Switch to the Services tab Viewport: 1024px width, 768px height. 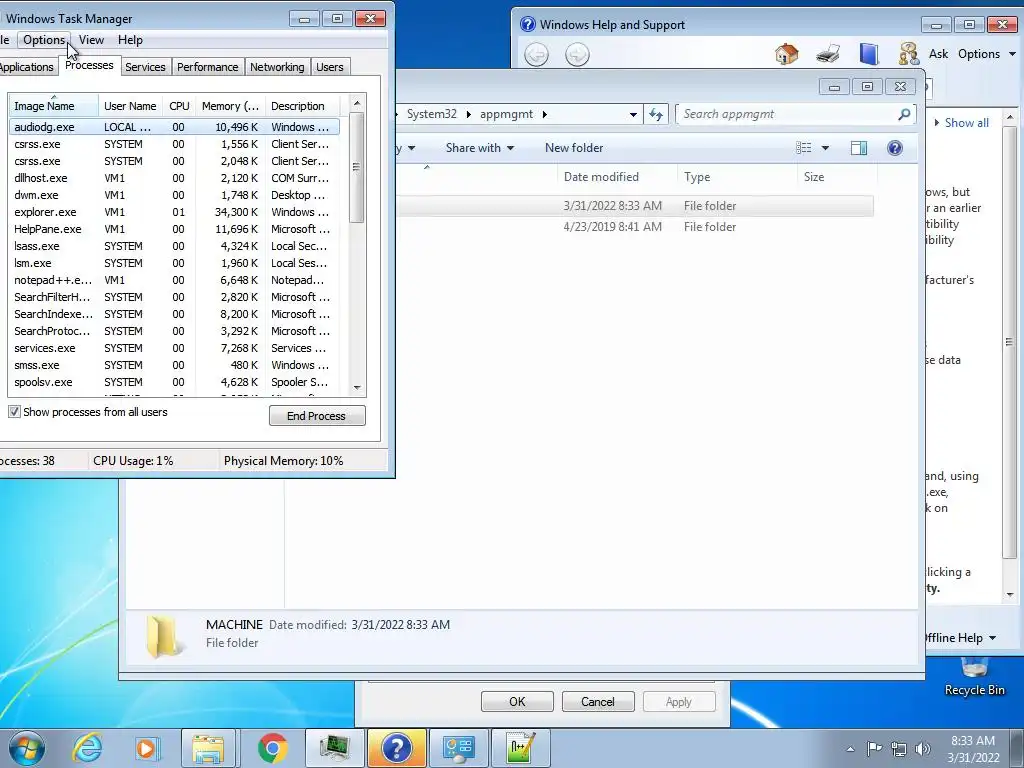[145, 67]
